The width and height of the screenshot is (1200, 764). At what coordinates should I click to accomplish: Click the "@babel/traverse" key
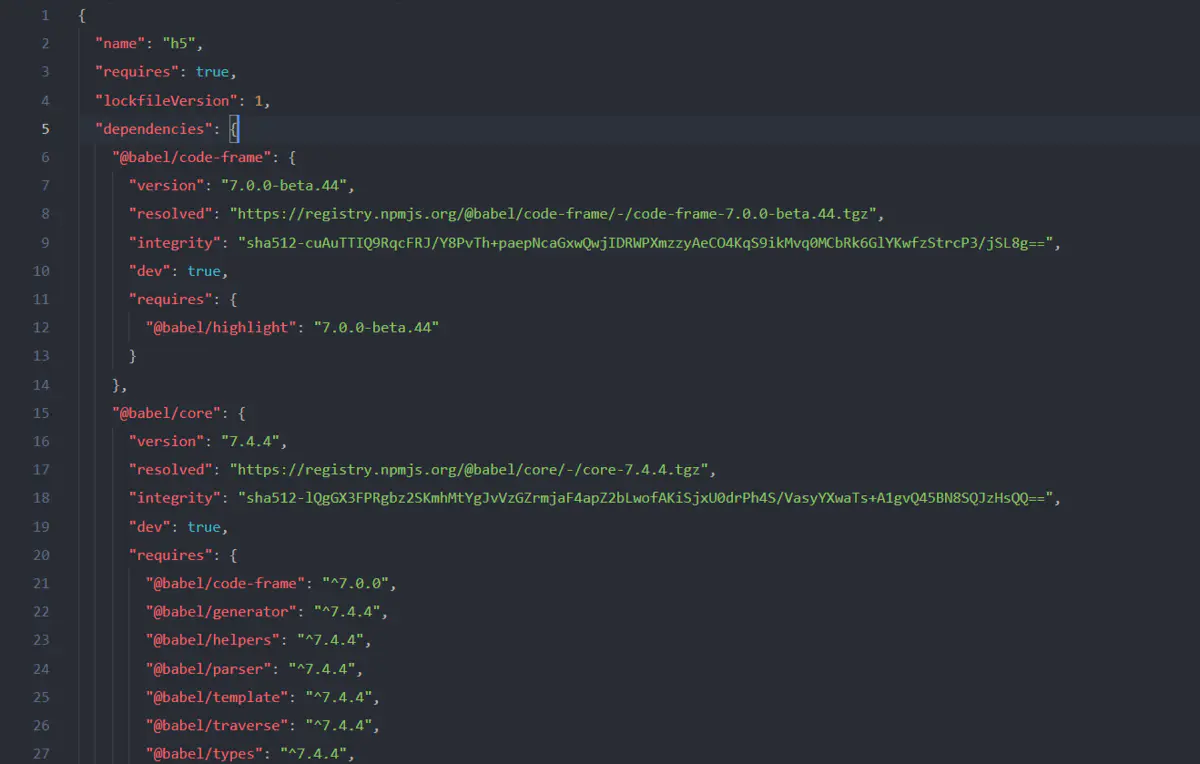[217, 726]
